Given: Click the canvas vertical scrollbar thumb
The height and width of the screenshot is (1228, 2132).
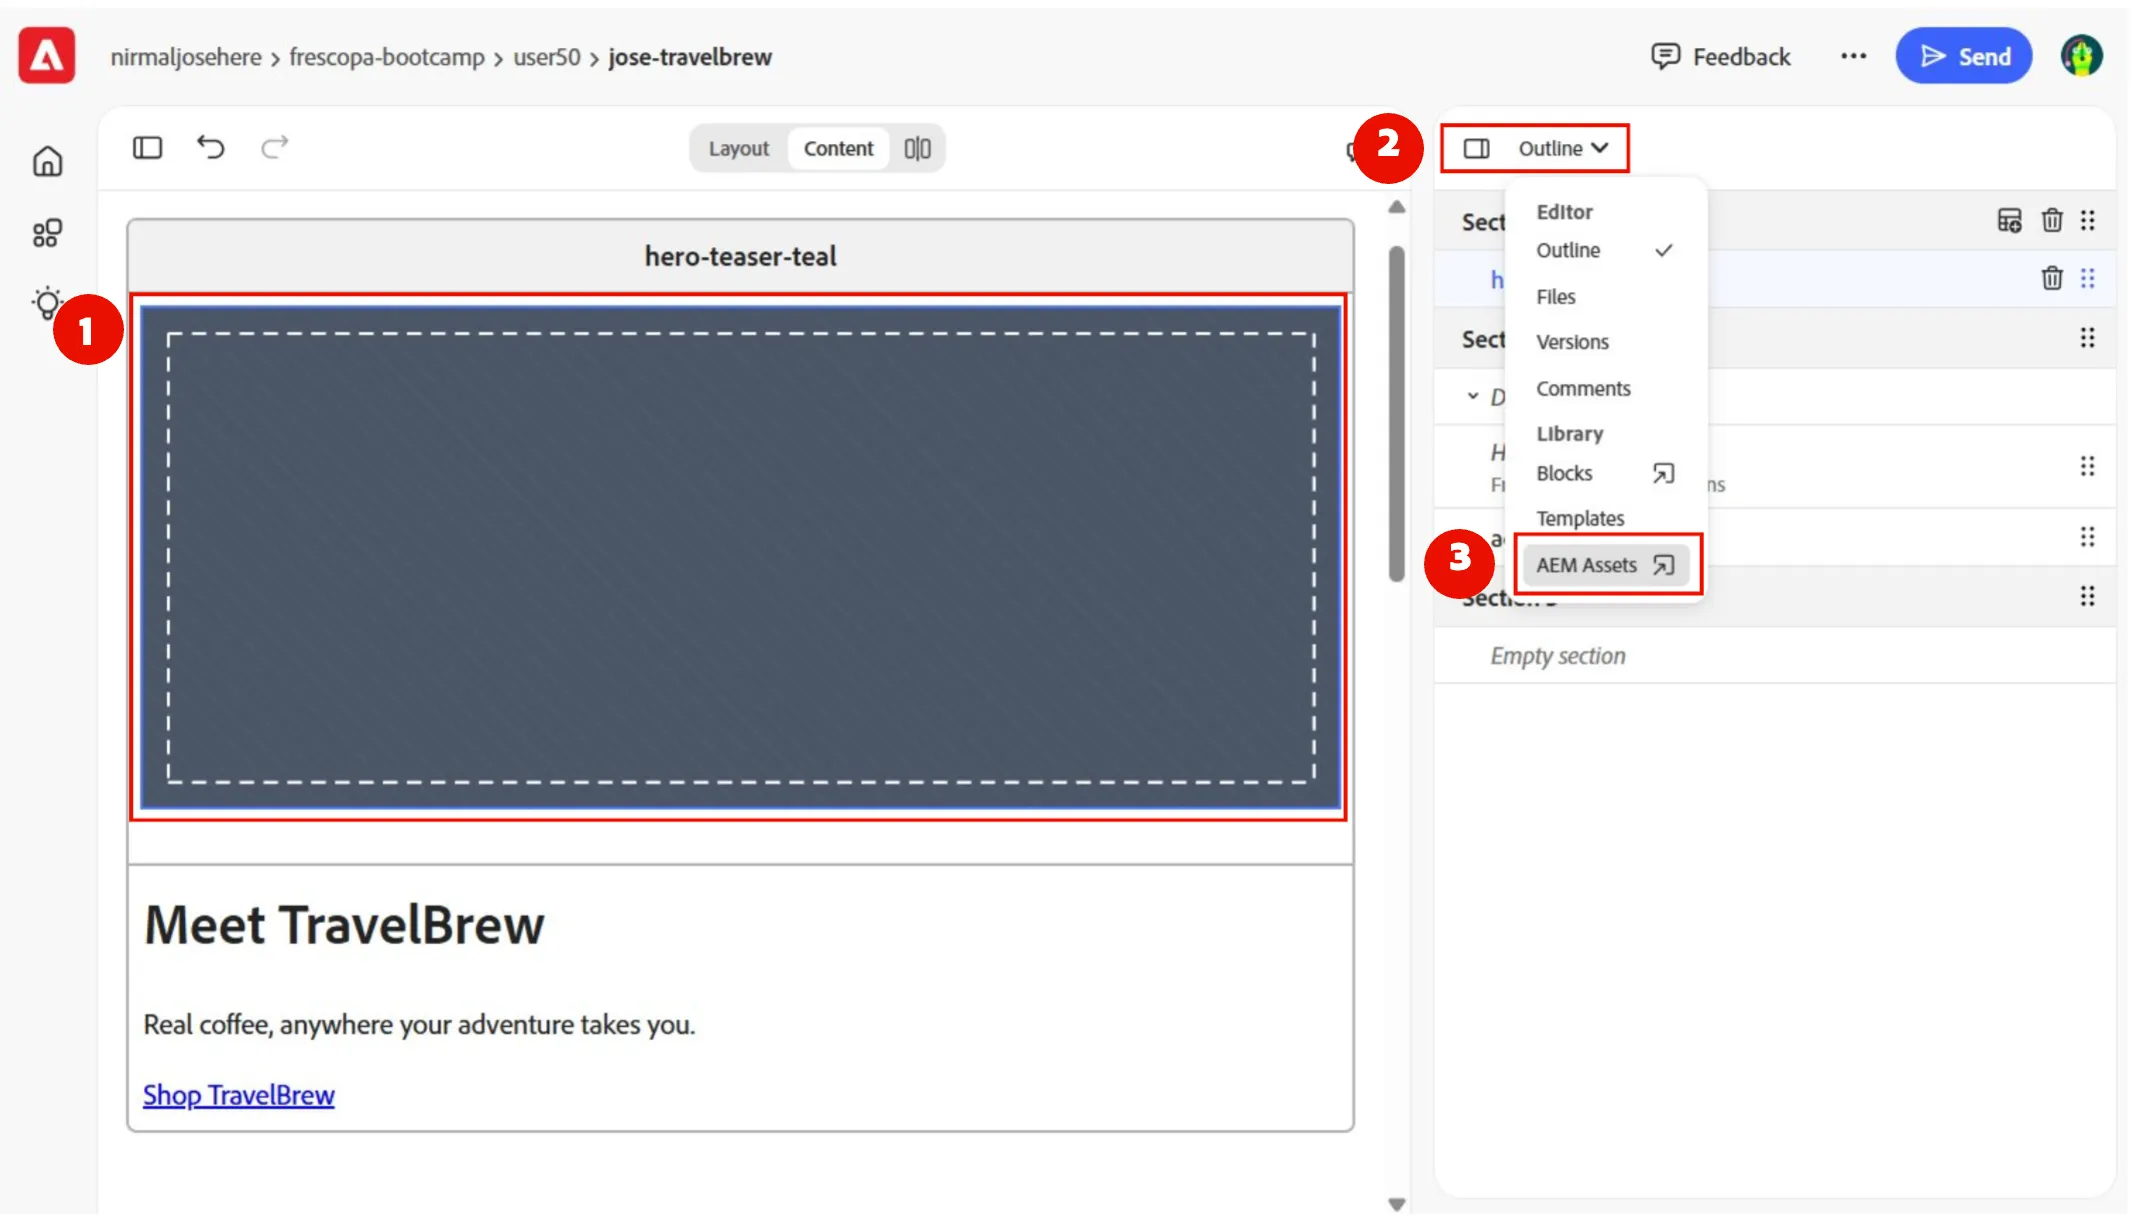Looking at the screenshot, I should click(1396, 413).
